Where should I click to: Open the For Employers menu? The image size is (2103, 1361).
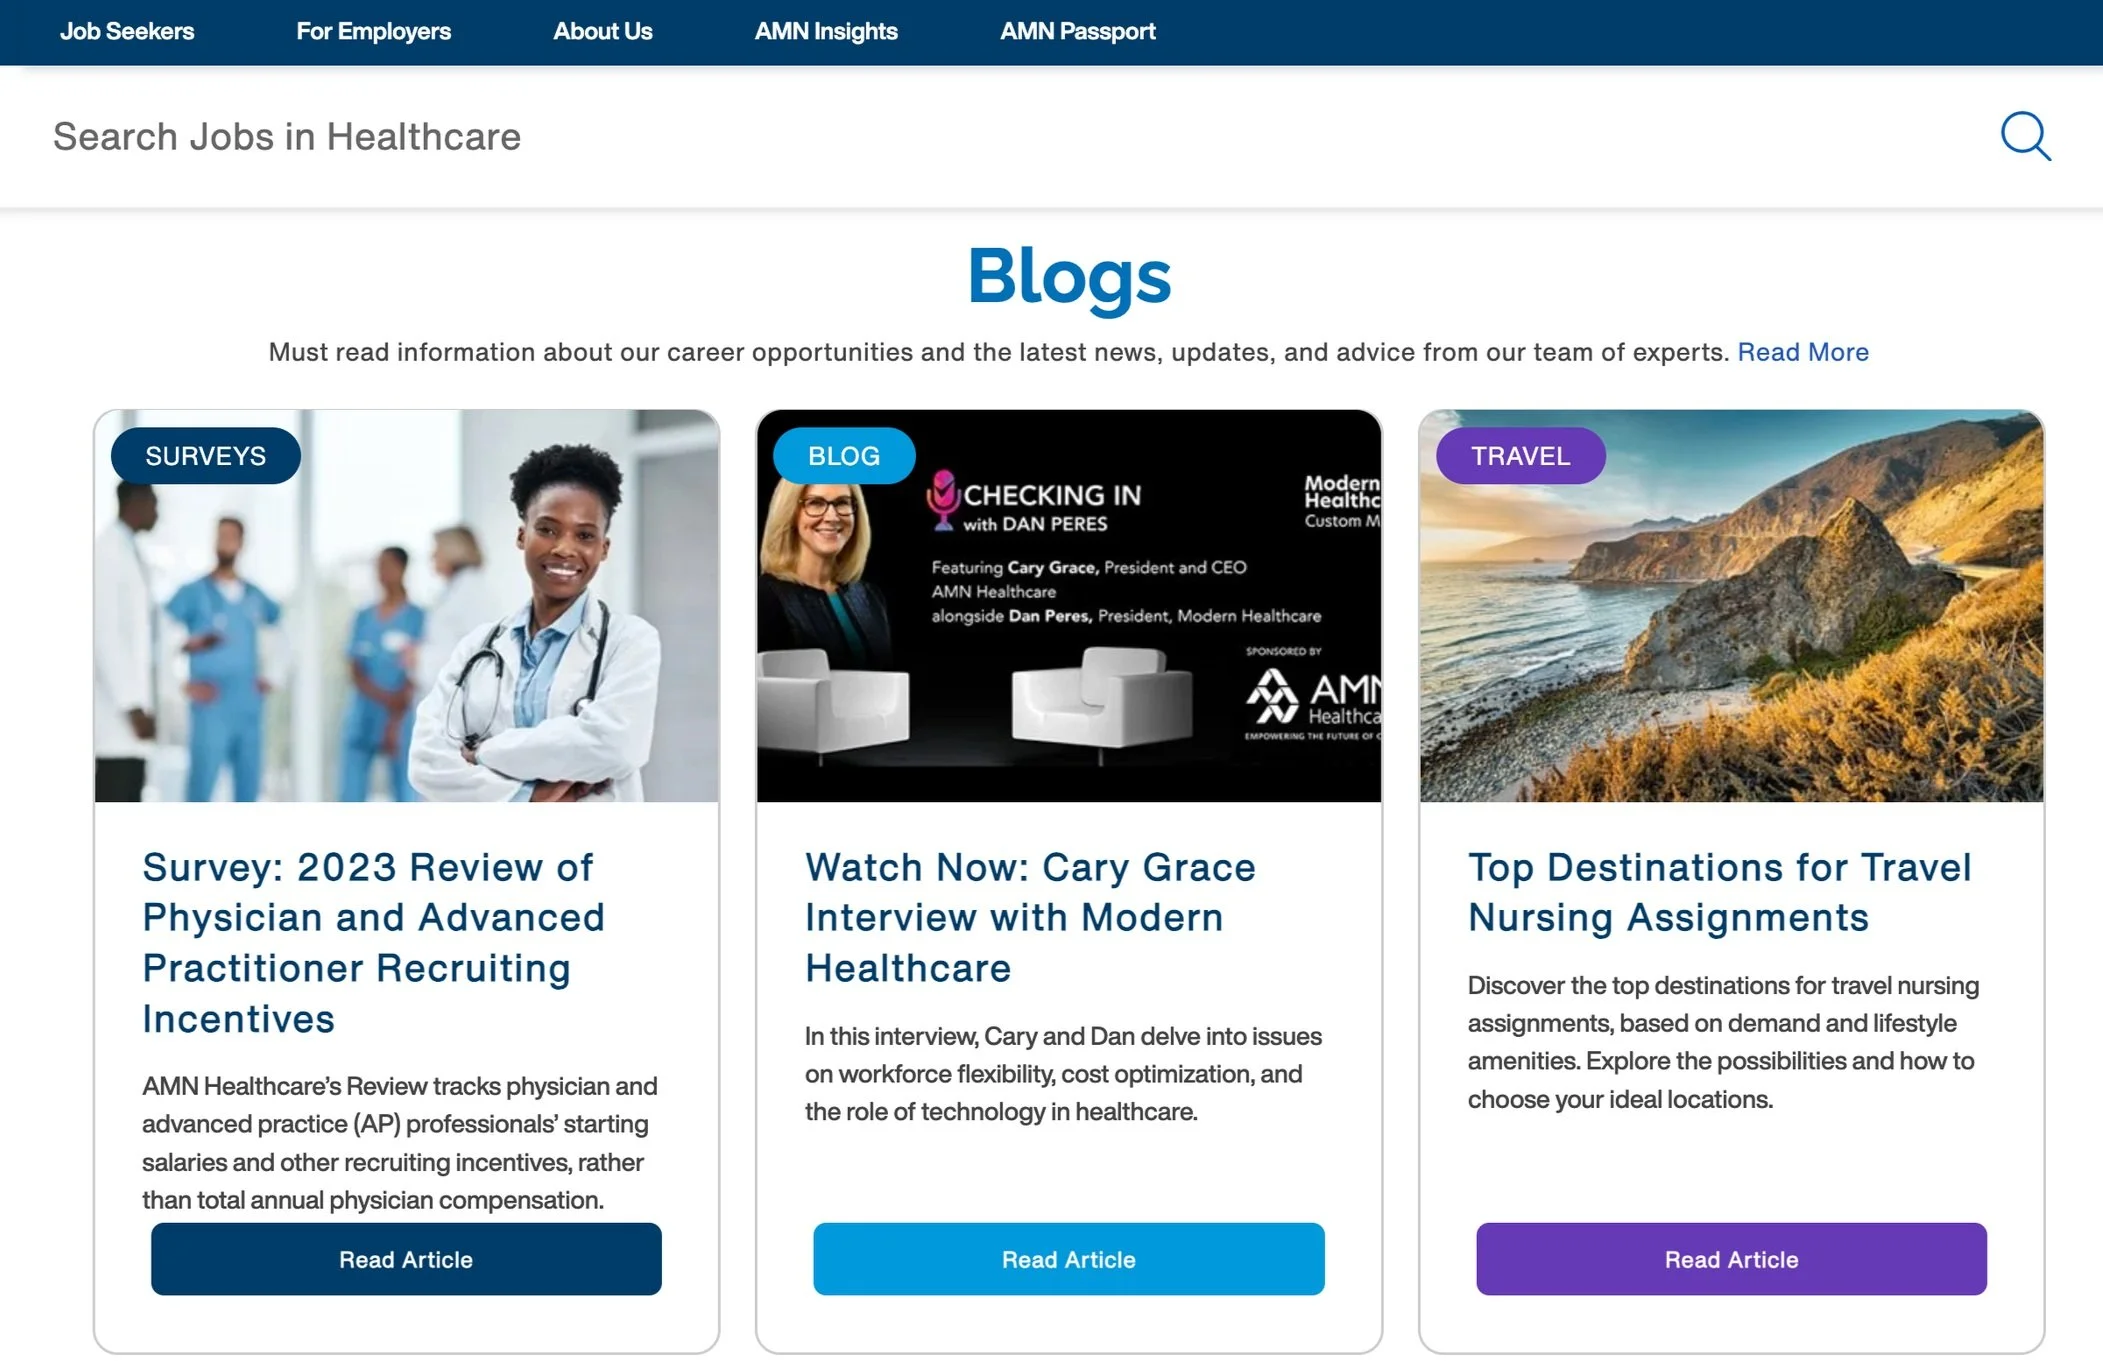[373, 31]
